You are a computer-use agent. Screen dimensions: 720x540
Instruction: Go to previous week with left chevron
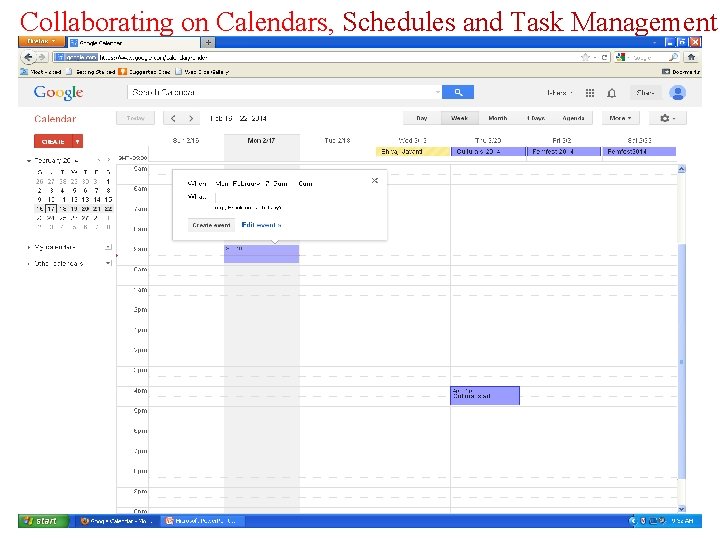point(173,118)
